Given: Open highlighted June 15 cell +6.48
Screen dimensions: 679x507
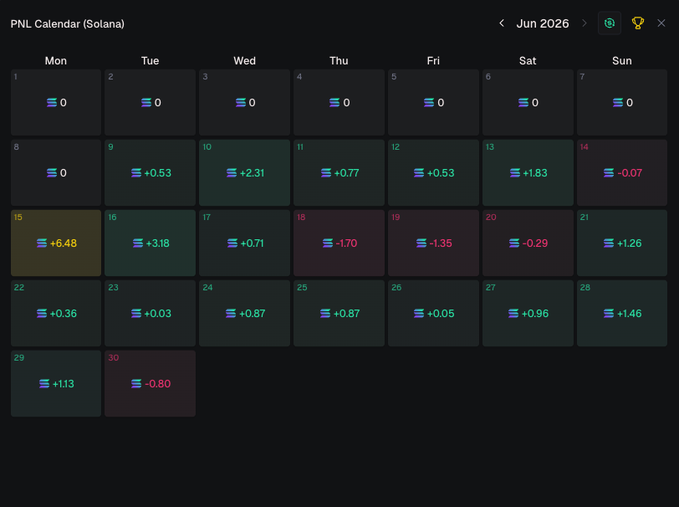Looking at the screenshot, I should (x=56, y=243).
